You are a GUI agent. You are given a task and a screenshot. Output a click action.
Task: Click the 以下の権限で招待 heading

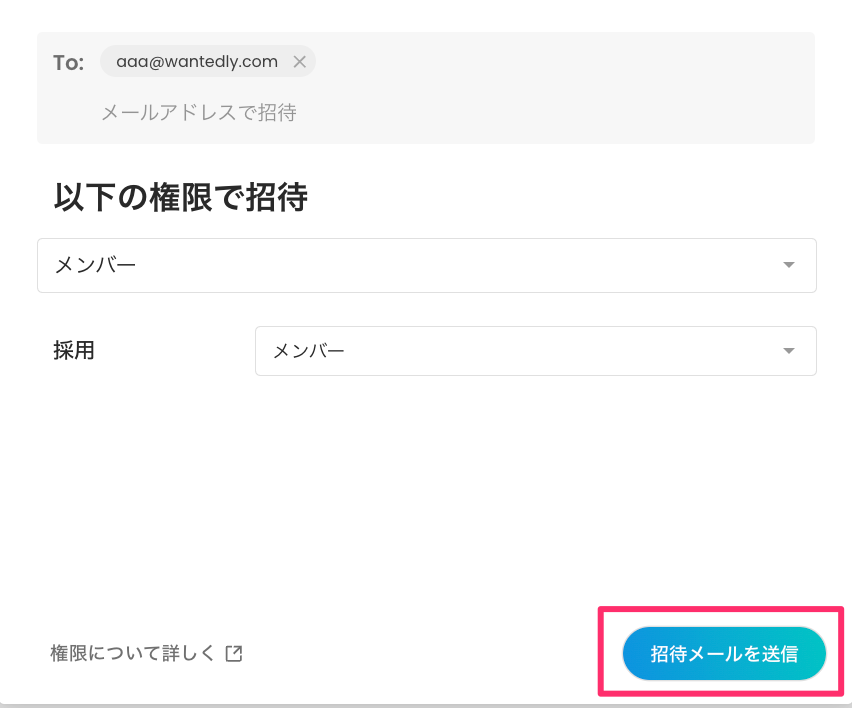(x=180, y=198)
